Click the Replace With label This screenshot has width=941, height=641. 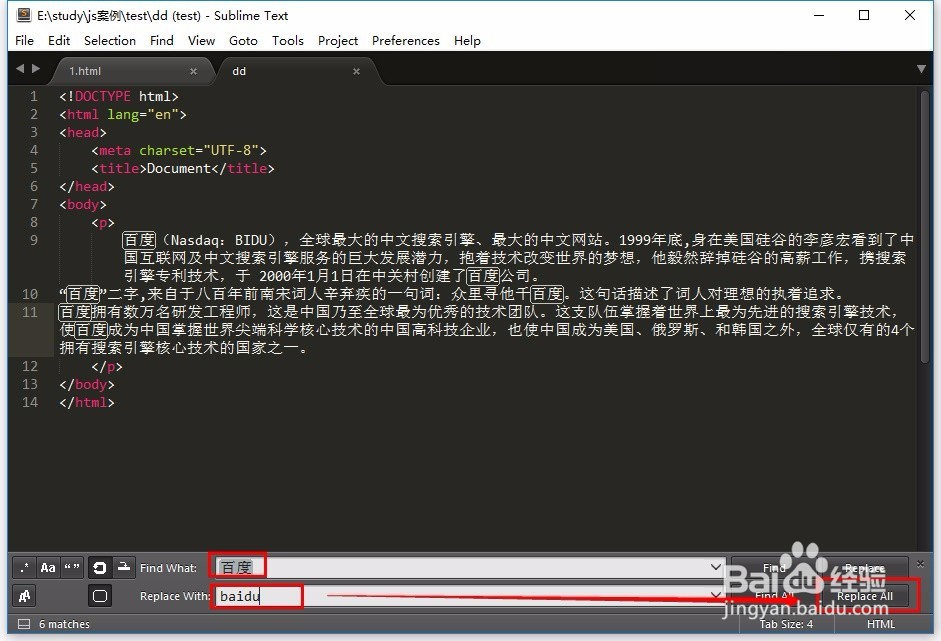point(175,596)
